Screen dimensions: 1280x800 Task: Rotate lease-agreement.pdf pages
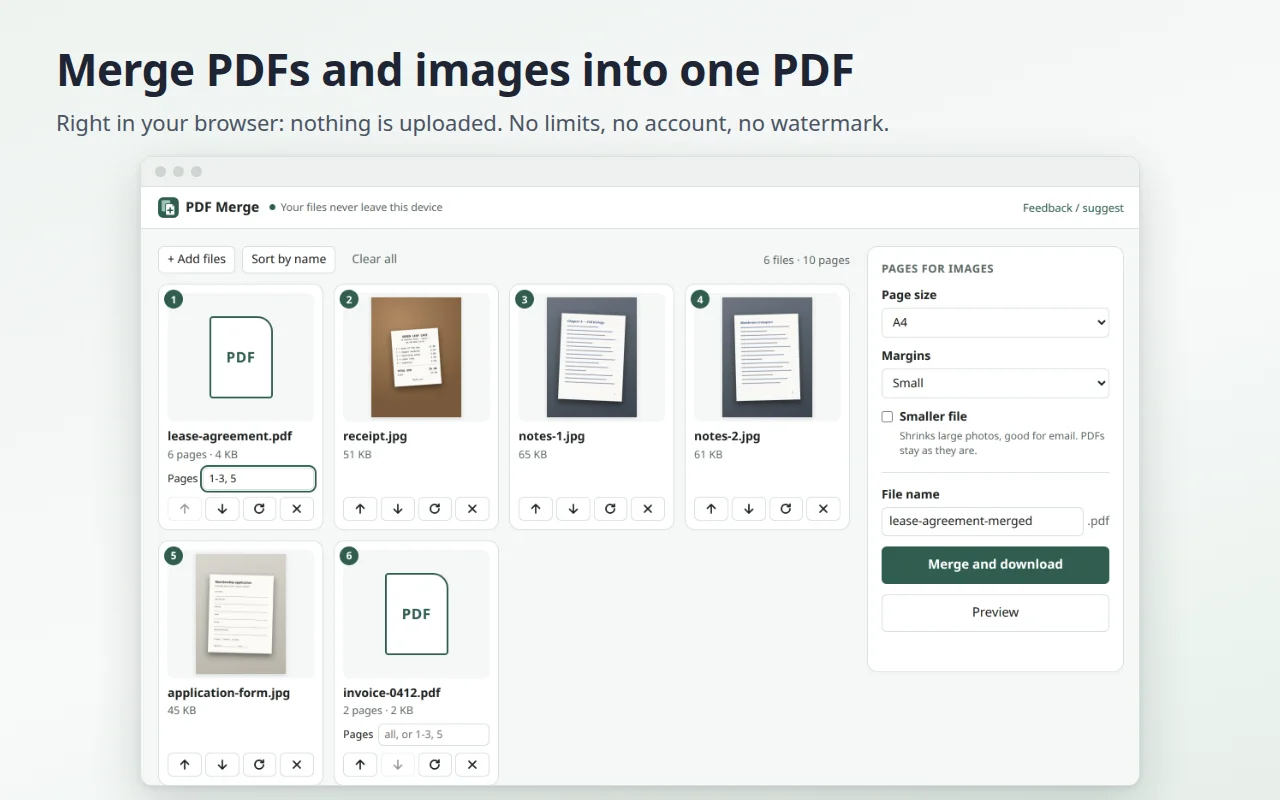click(x=259, y=509)
